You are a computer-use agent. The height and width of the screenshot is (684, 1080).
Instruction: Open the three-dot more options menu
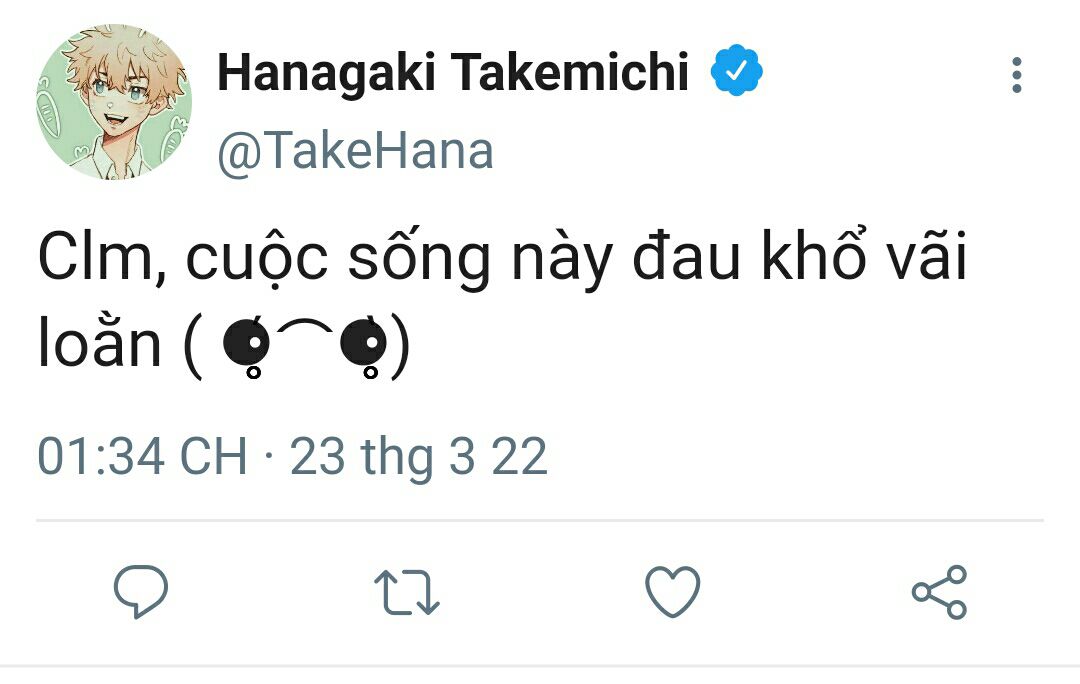(x=1017, y=75)
